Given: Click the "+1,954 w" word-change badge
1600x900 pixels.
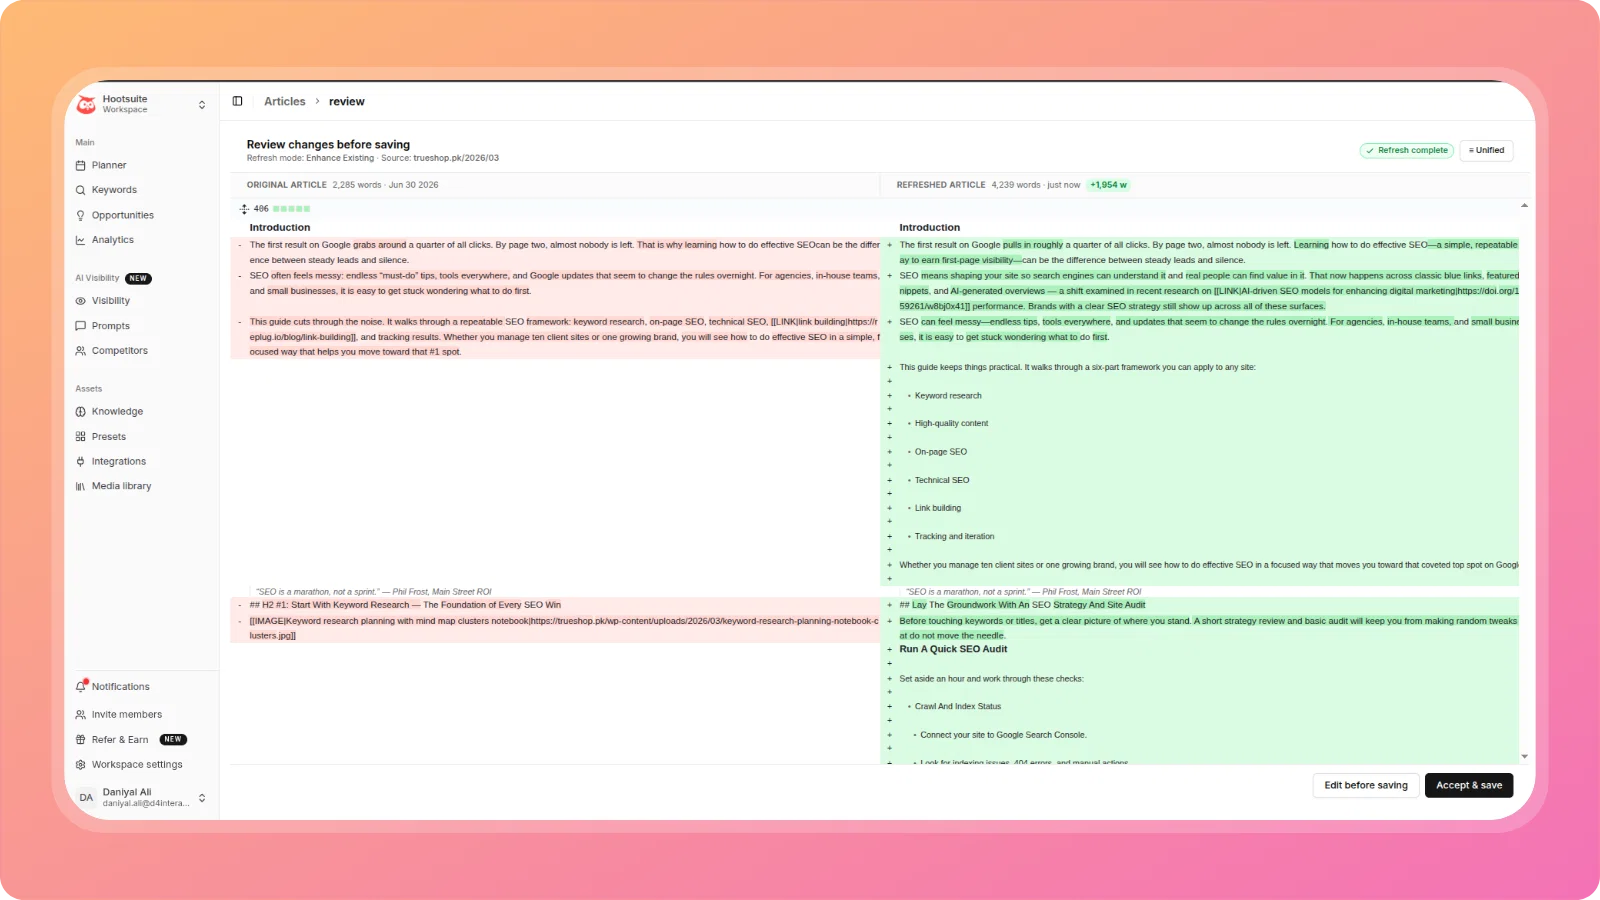Looking at the screenshot, I should [1108, 185].
